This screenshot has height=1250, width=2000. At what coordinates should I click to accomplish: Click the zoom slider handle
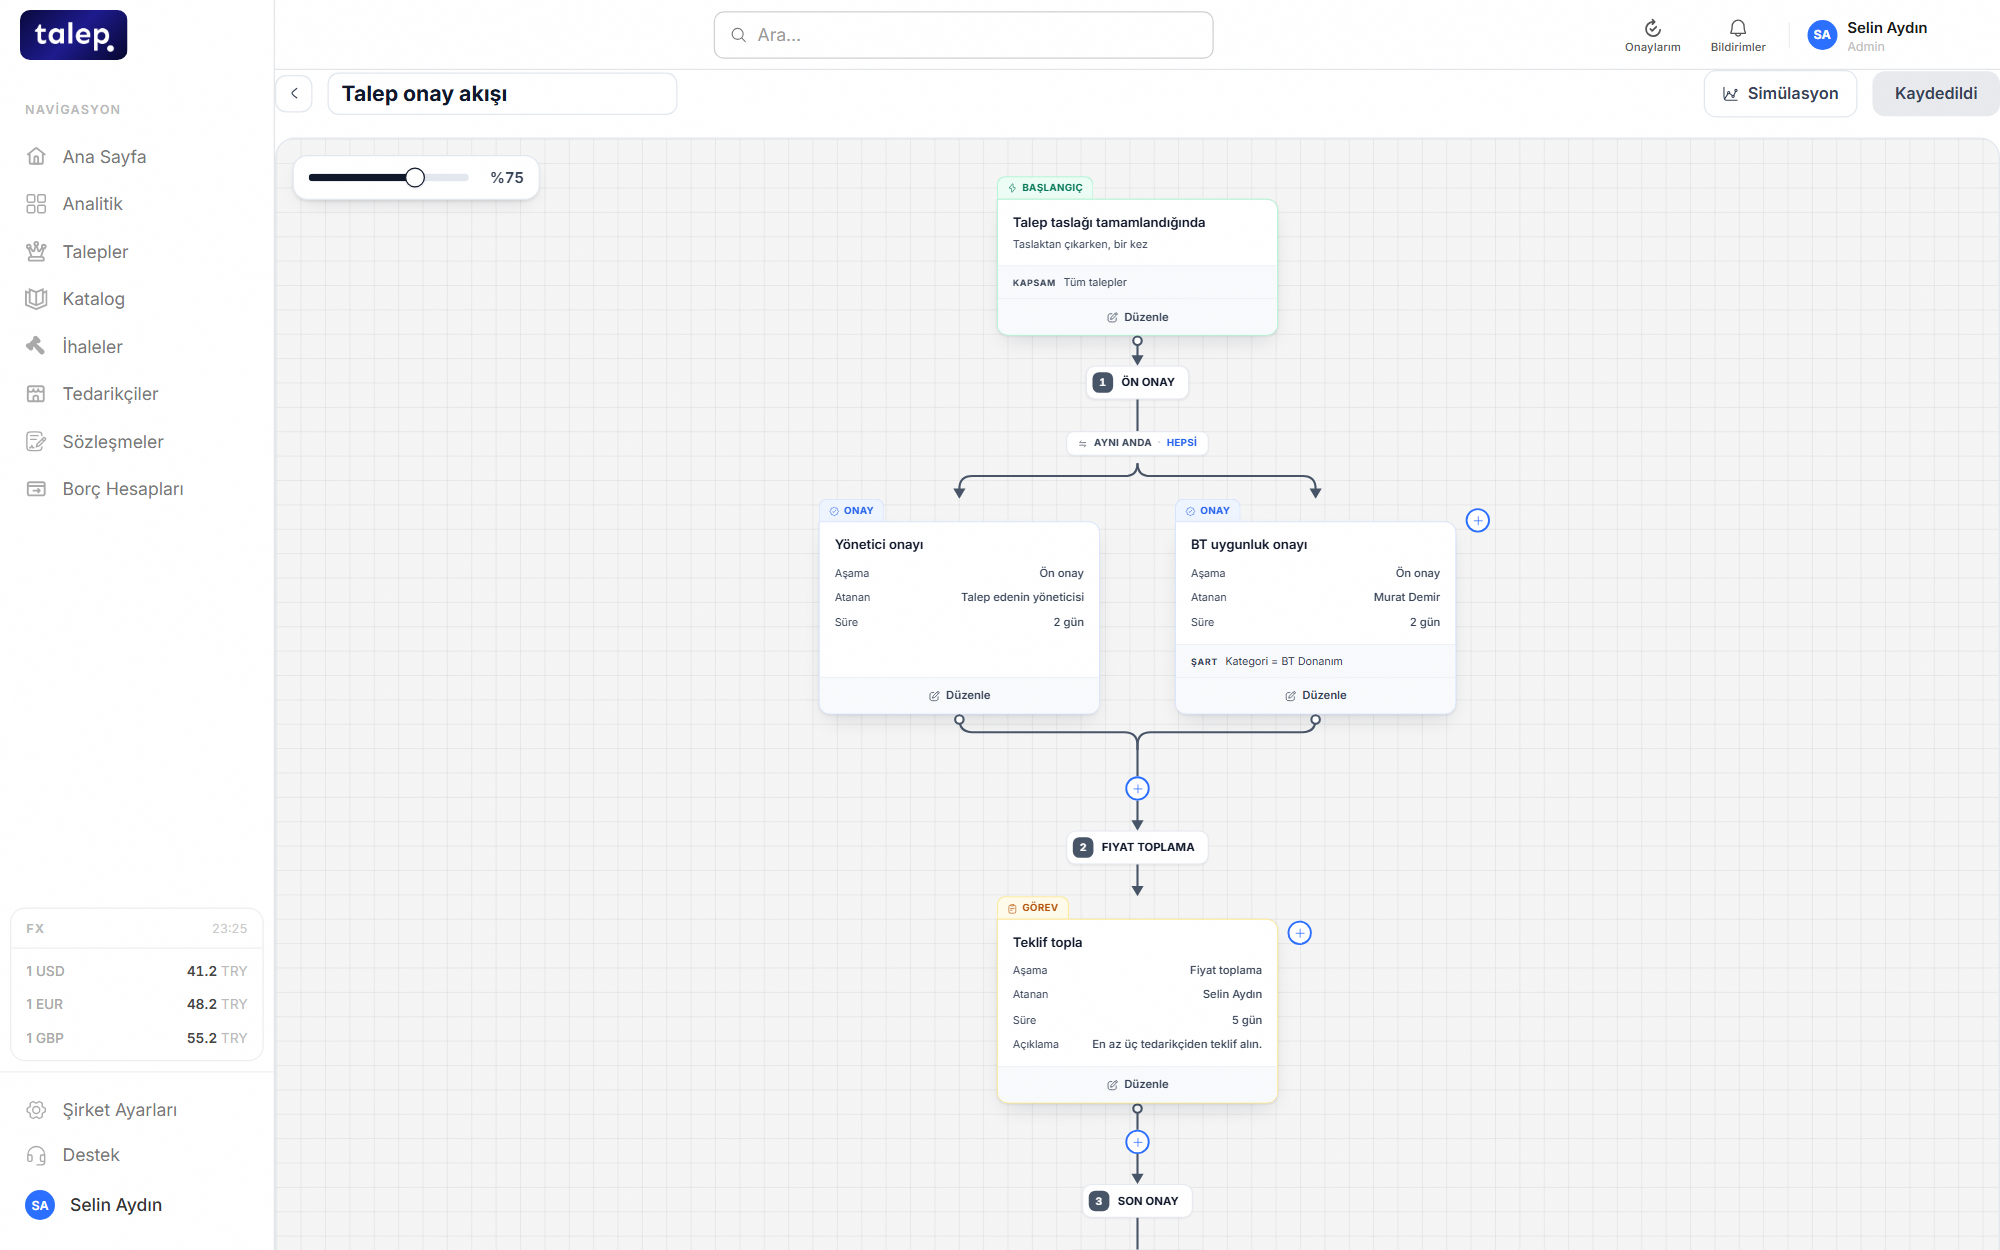[x=415, y=178]
